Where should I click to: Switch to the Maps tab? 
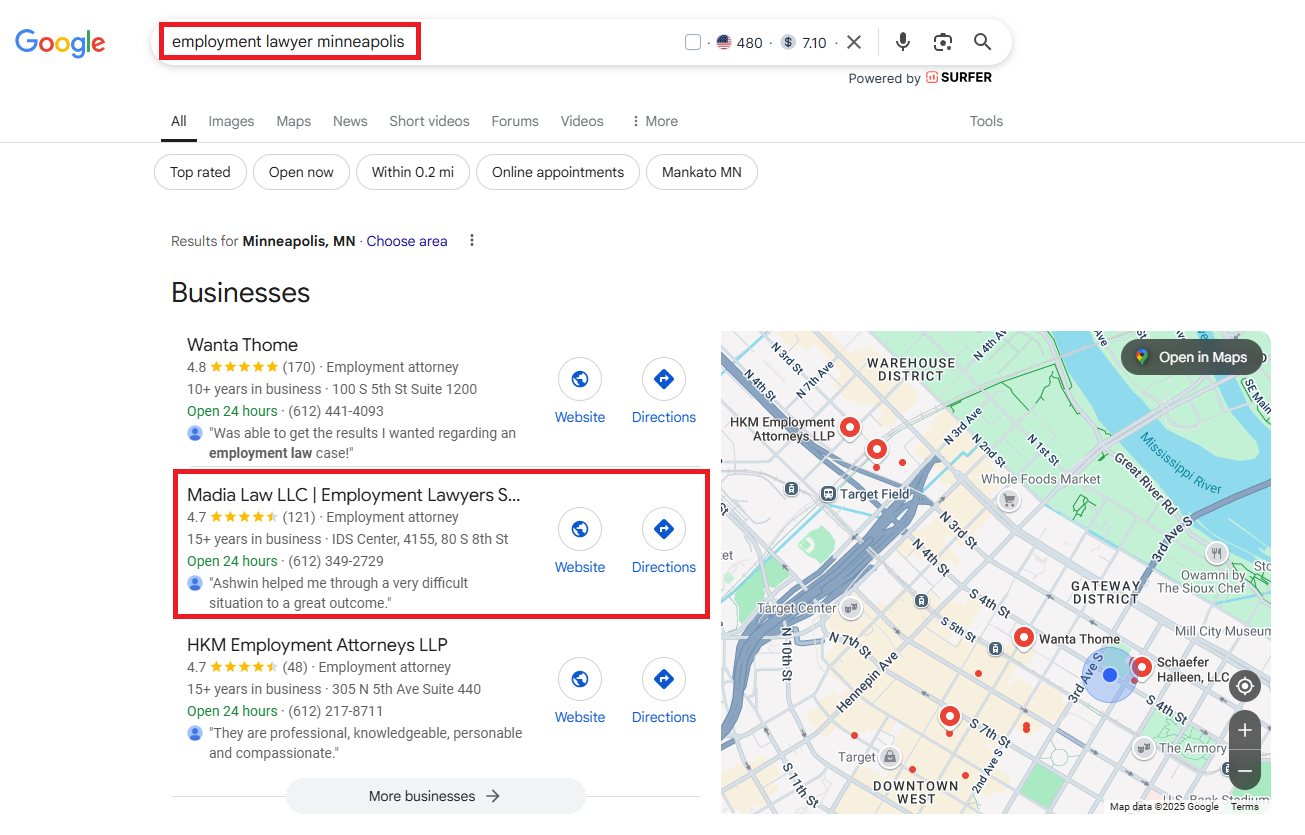[294, 121]
